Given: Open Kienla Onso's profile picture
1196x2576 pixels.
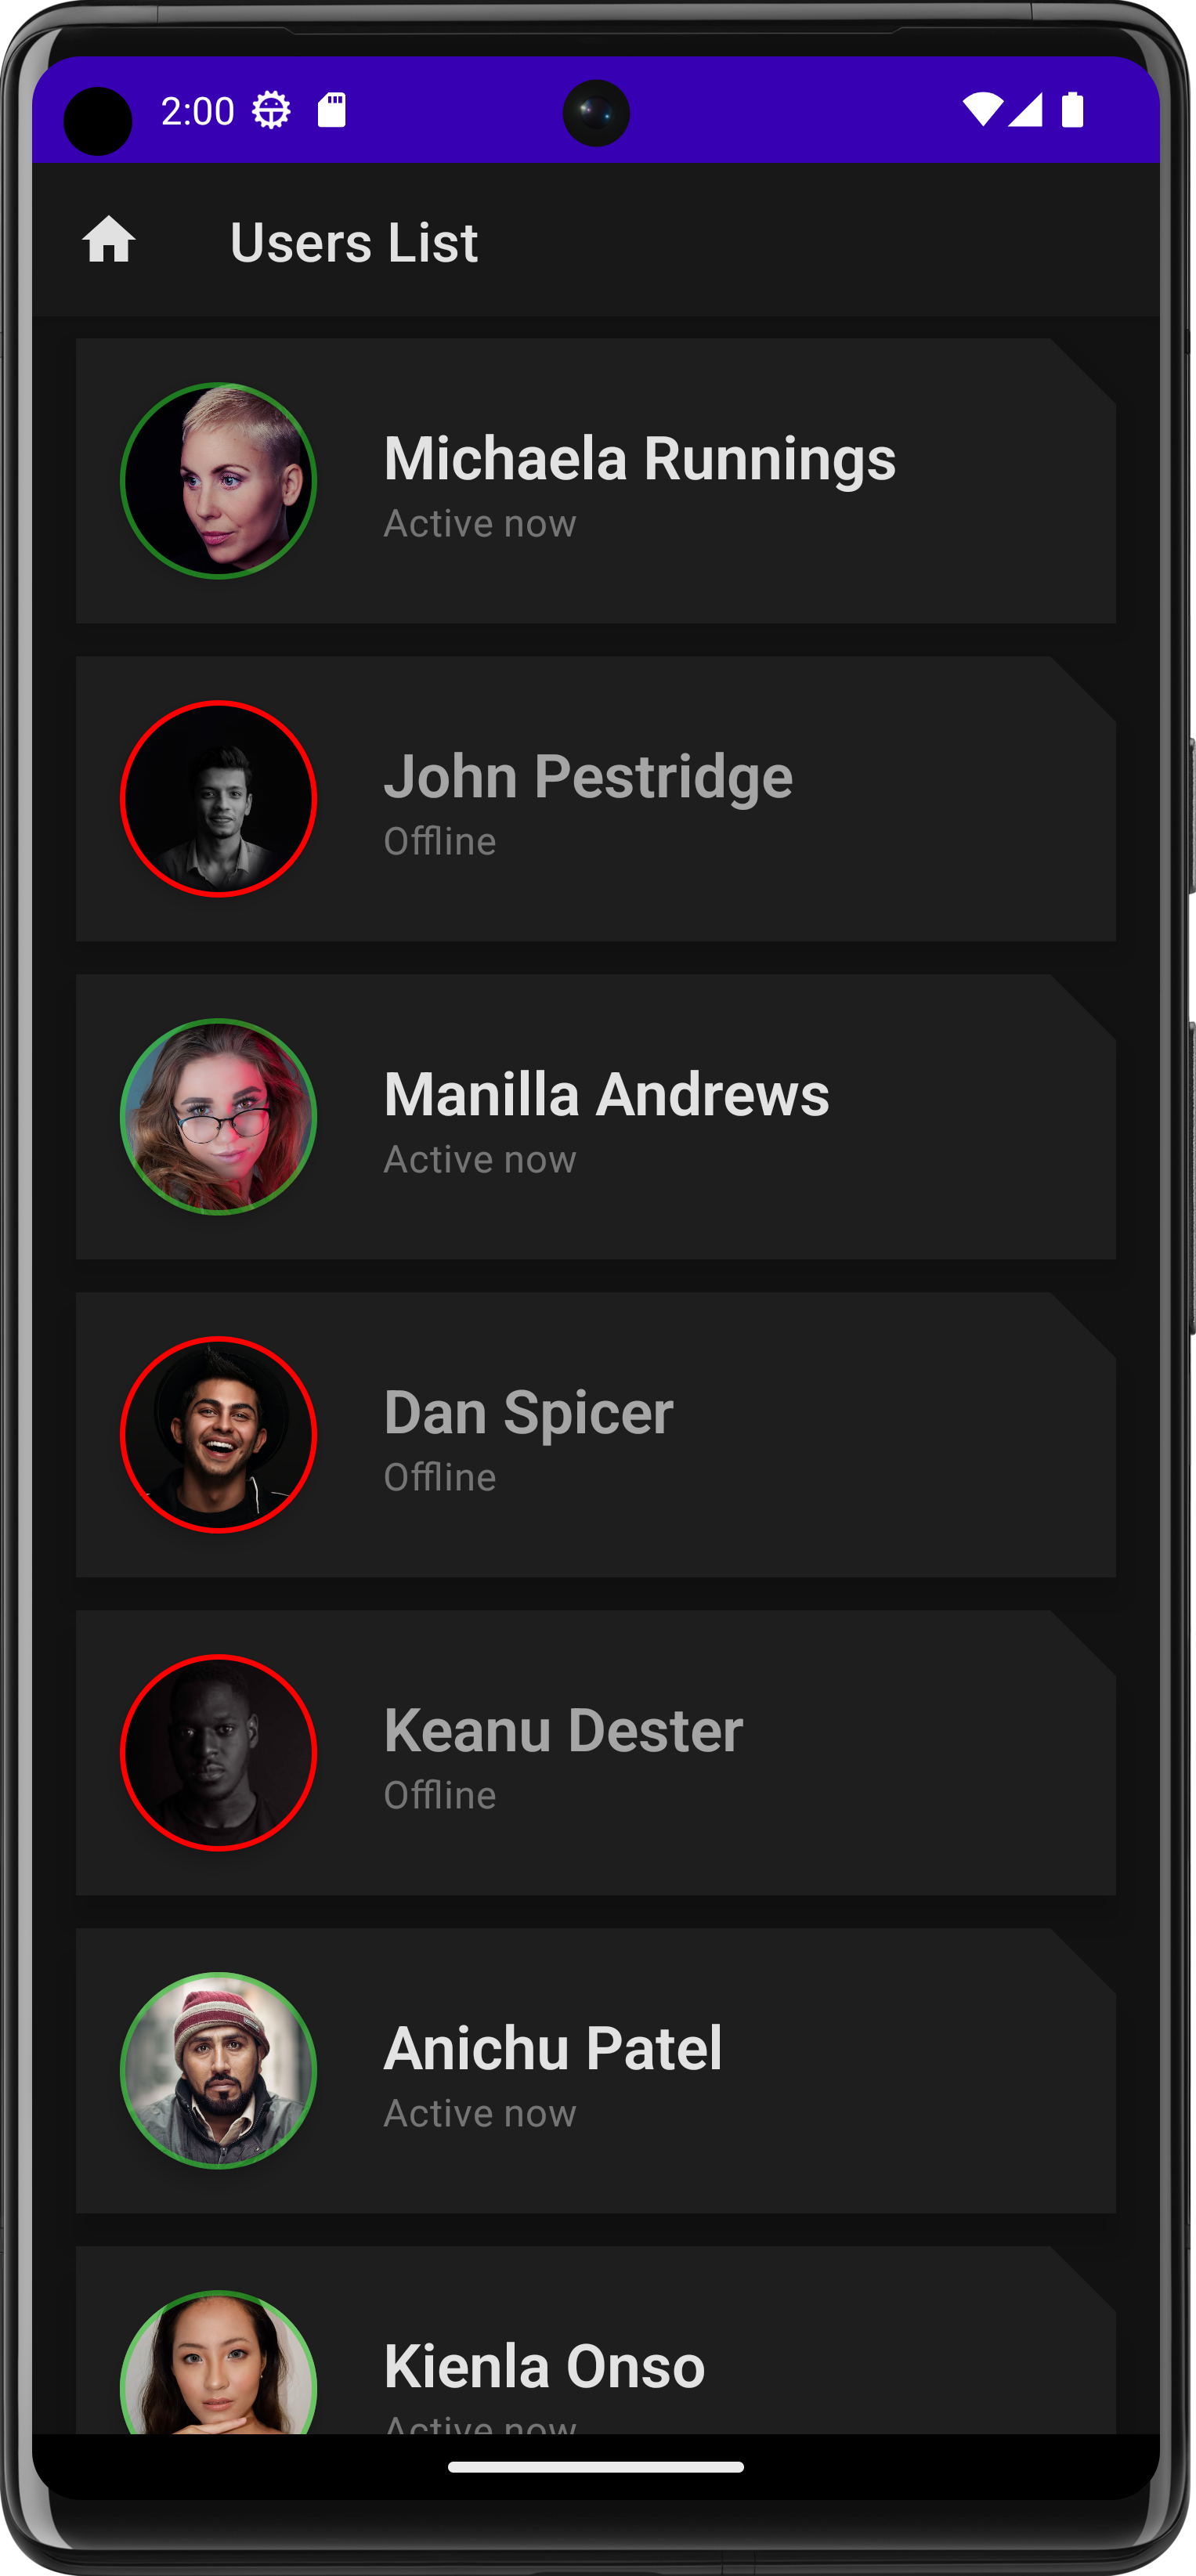Looking at the screenshot, I should click(x=218, y=2362).
